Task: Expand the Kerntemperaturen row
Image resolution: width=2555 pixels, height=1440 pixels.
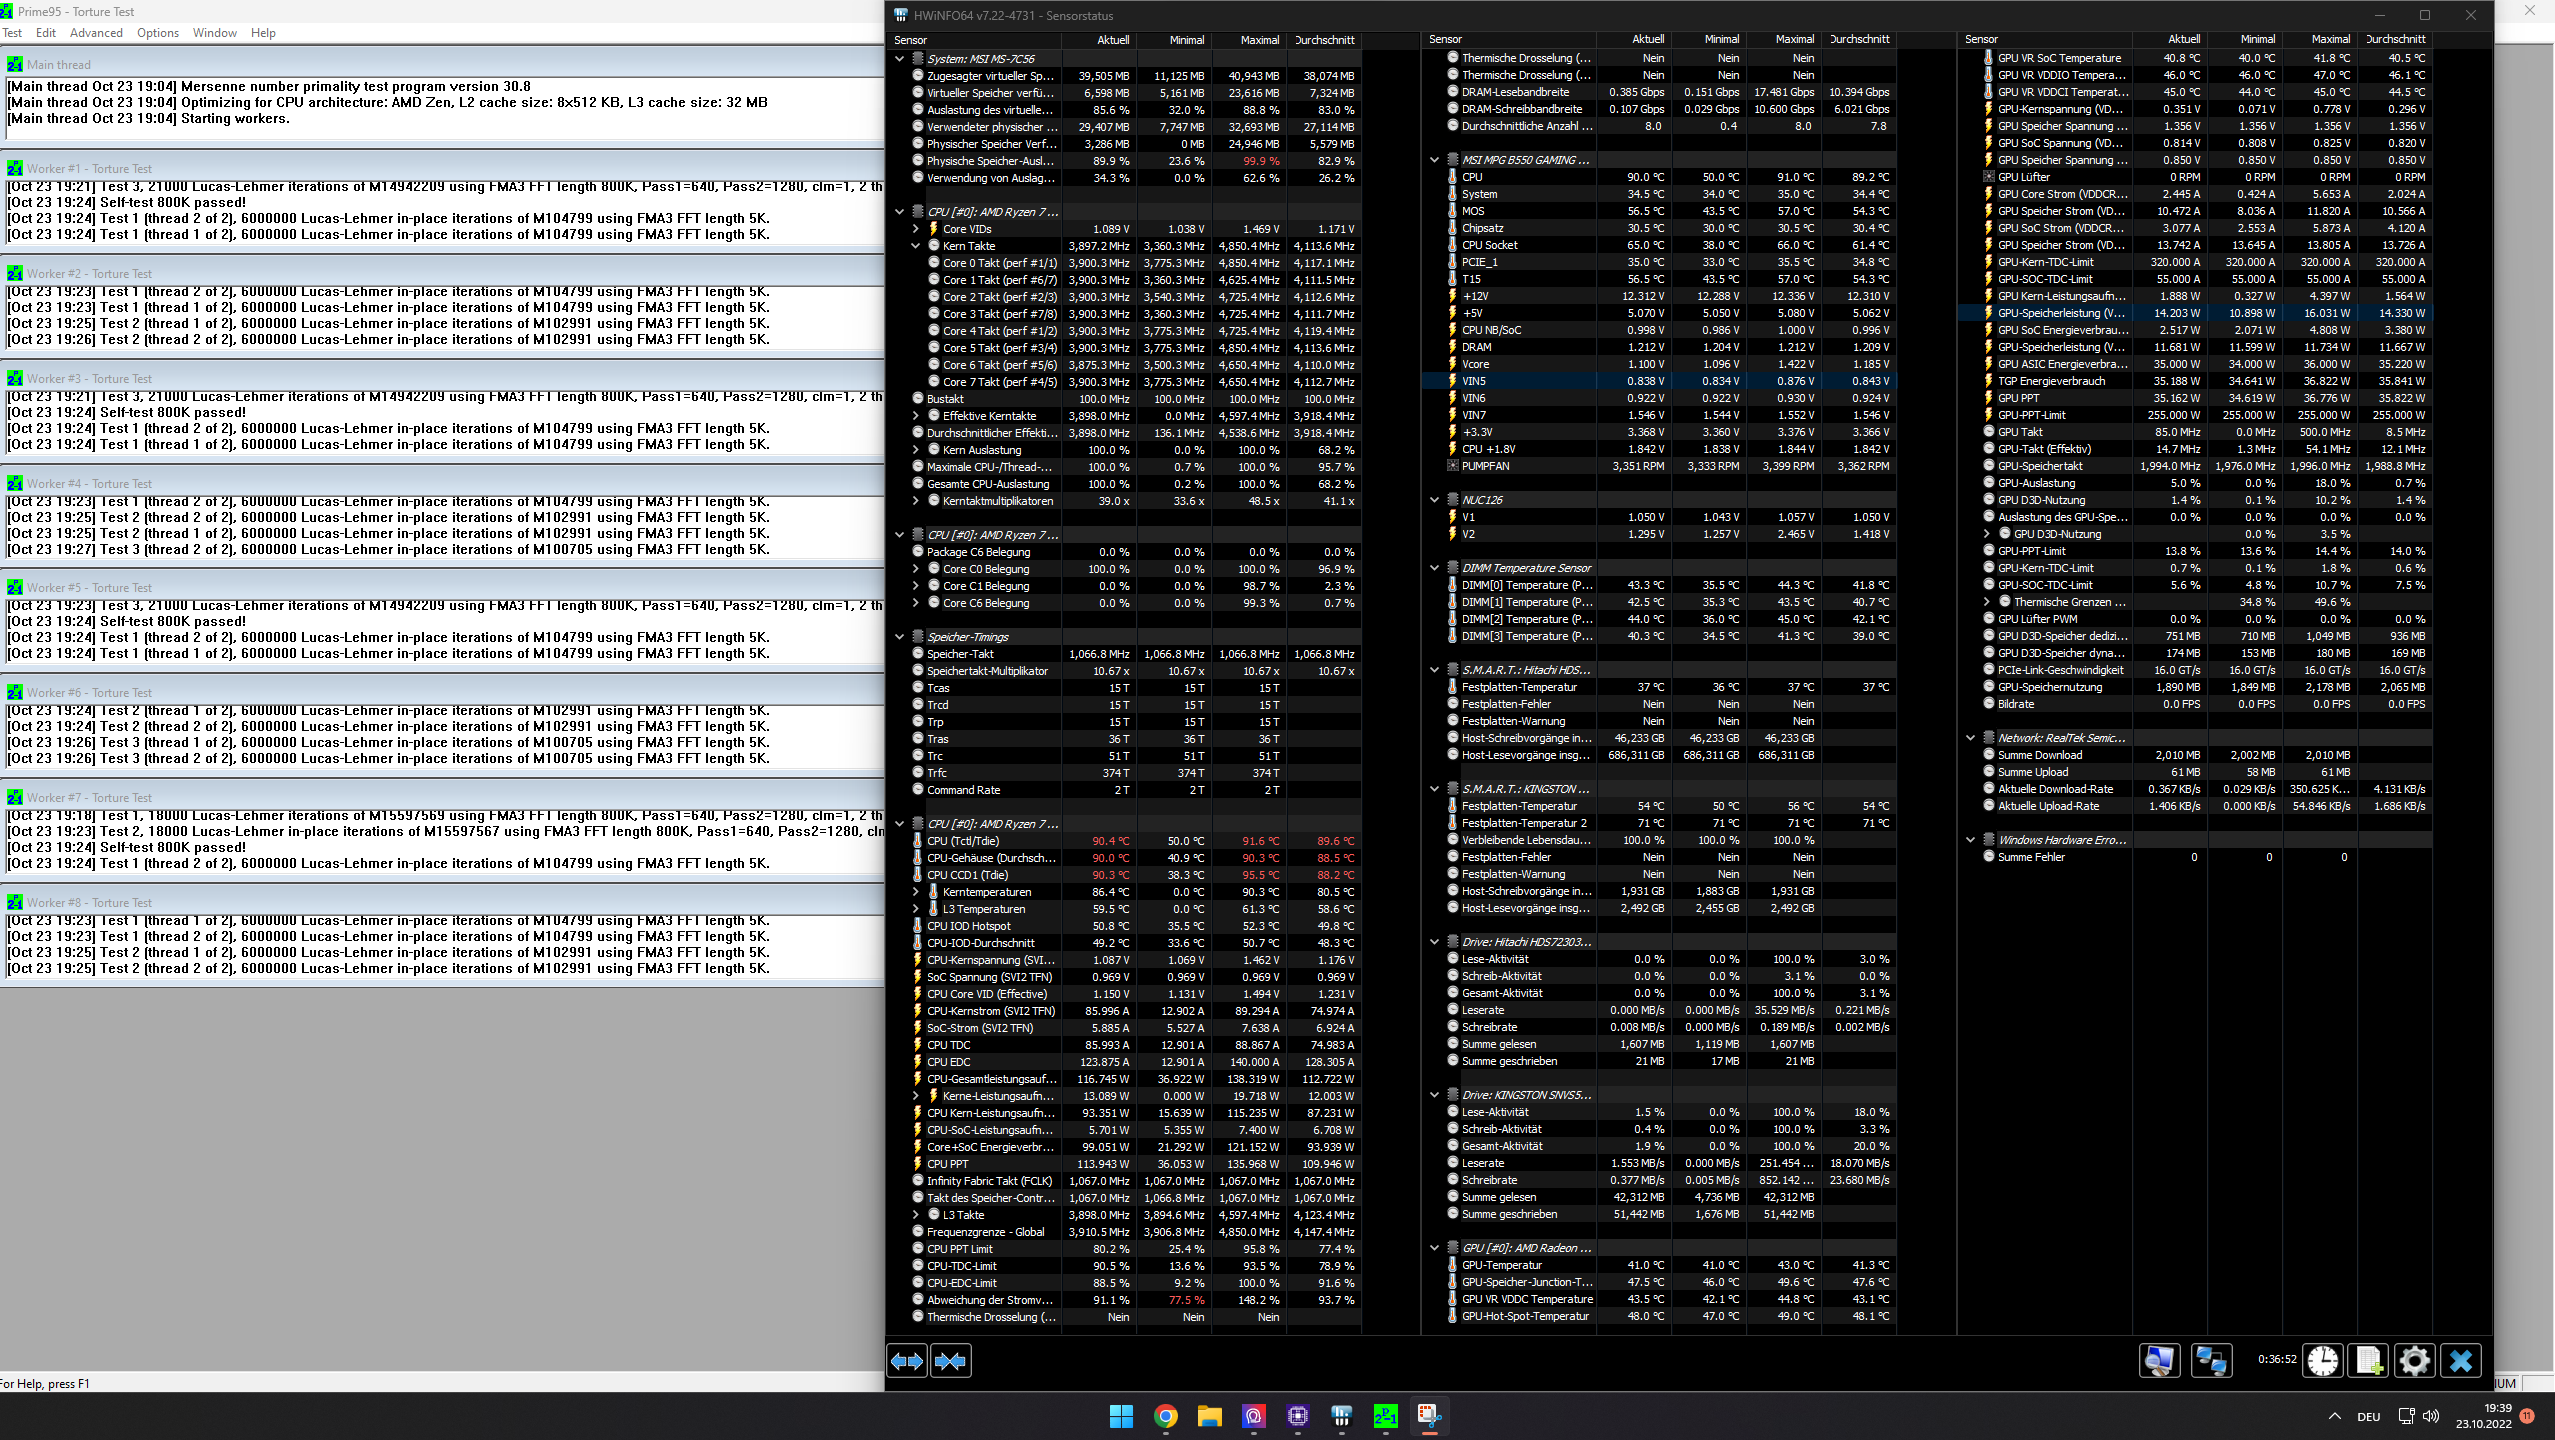Action: pos(915,892)
